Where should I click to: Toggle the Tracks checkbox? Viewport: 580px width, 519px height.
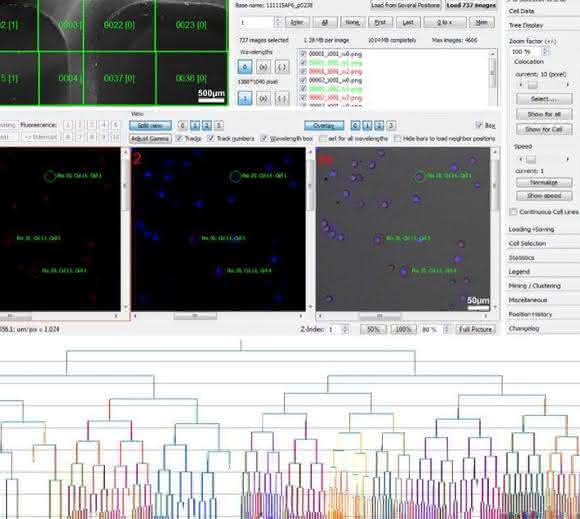pos(179,138)
